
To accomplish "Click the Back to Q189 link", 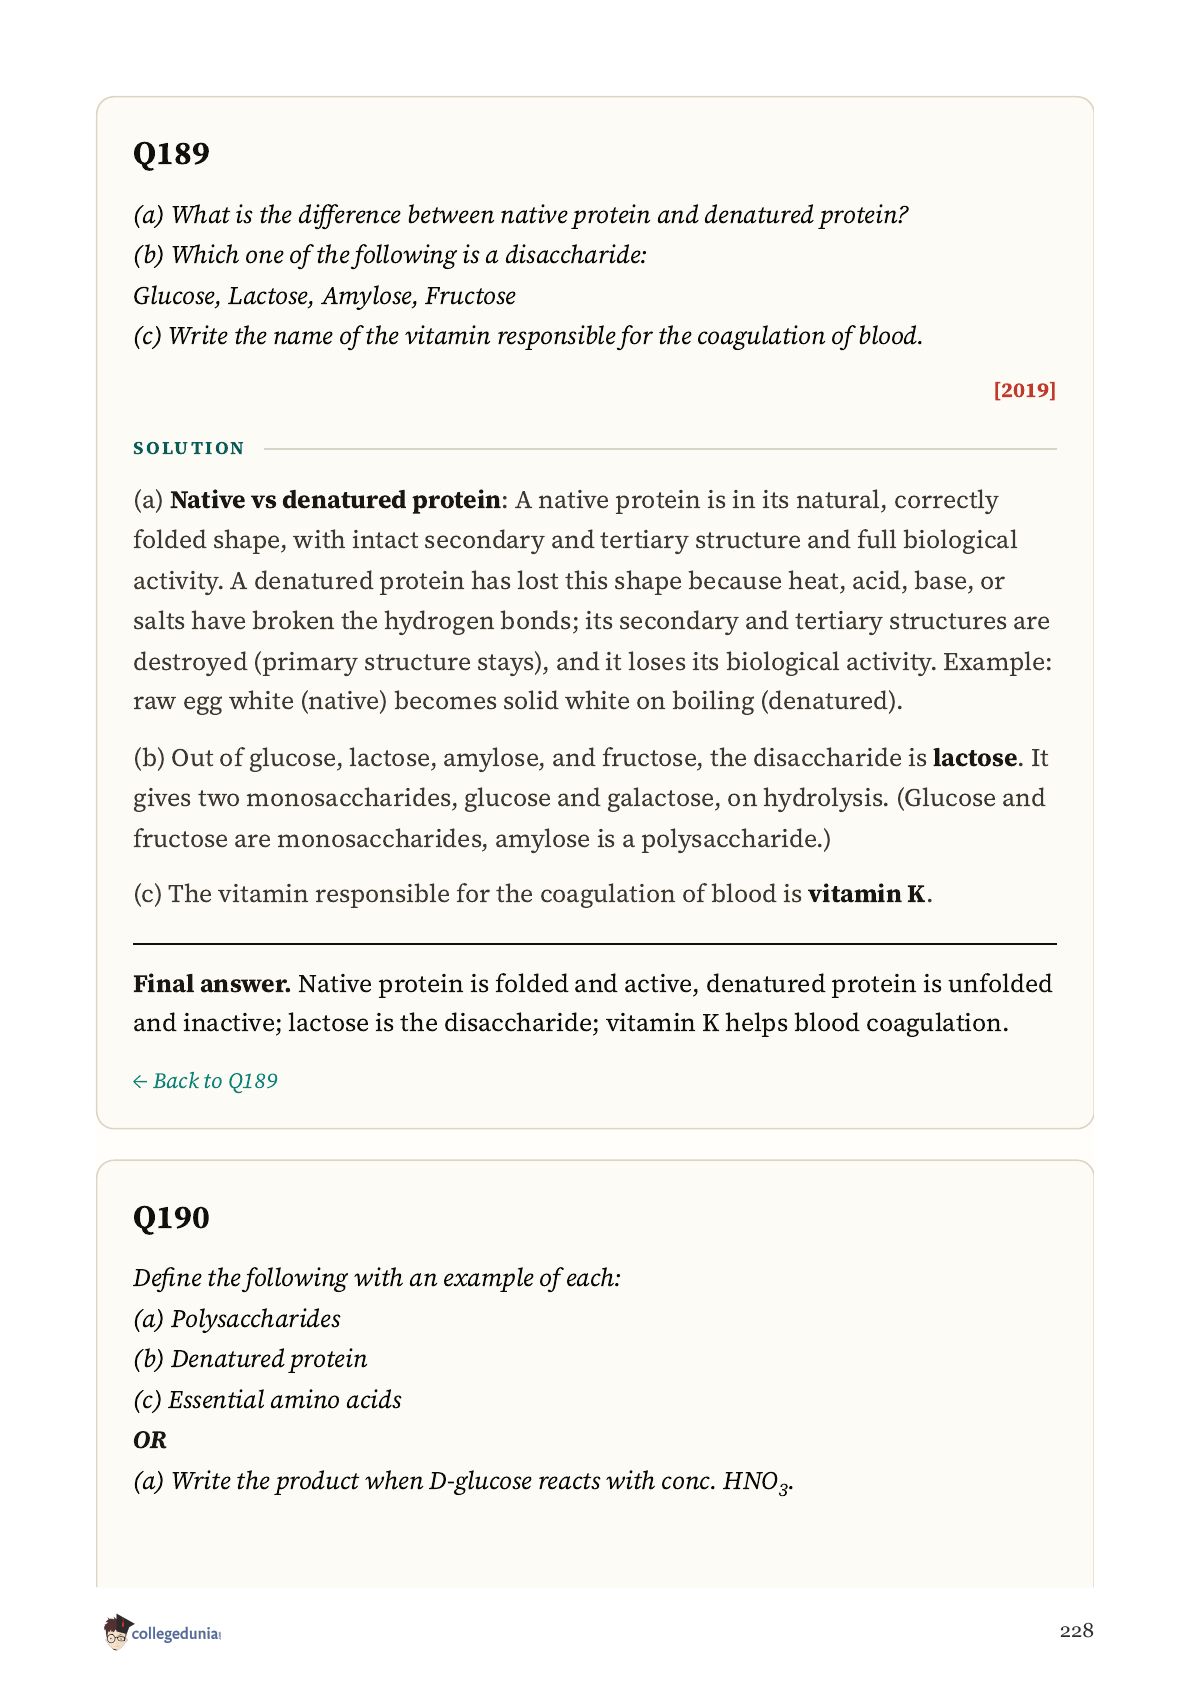I will [x=205, y=1081].
